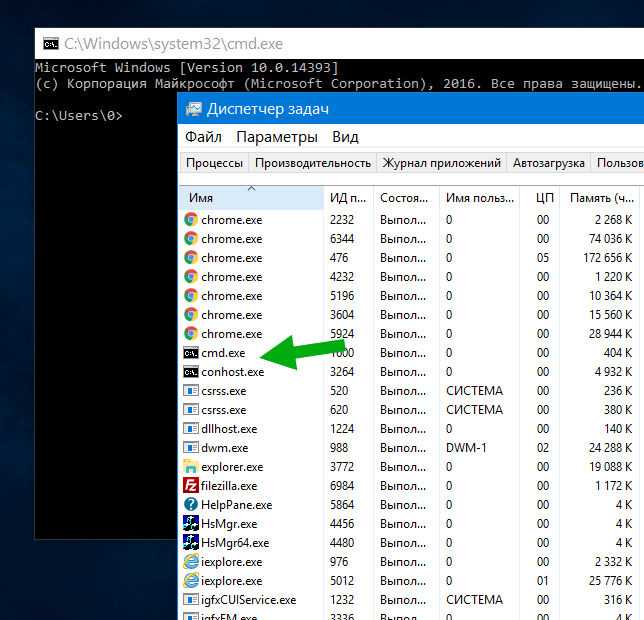Click the igfxCUIService.exe process icon

(x=191, y=599)
